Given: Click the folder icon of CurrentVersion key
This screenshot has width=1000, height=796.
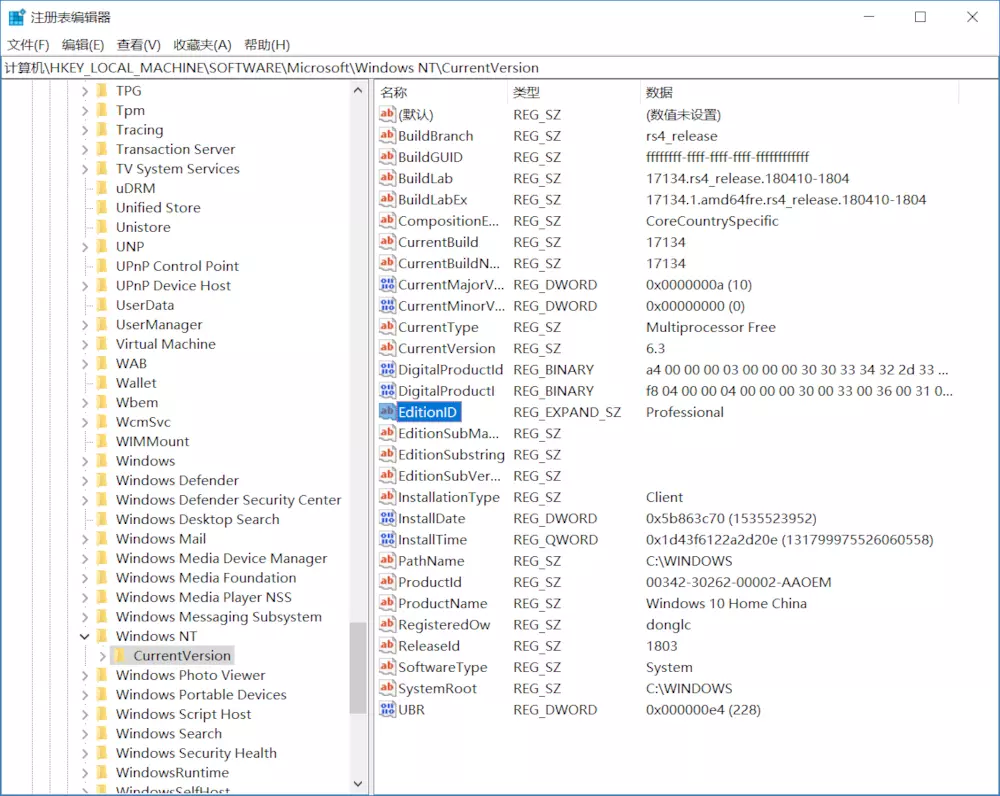Looking at the screenshot, I should point(120,655).
